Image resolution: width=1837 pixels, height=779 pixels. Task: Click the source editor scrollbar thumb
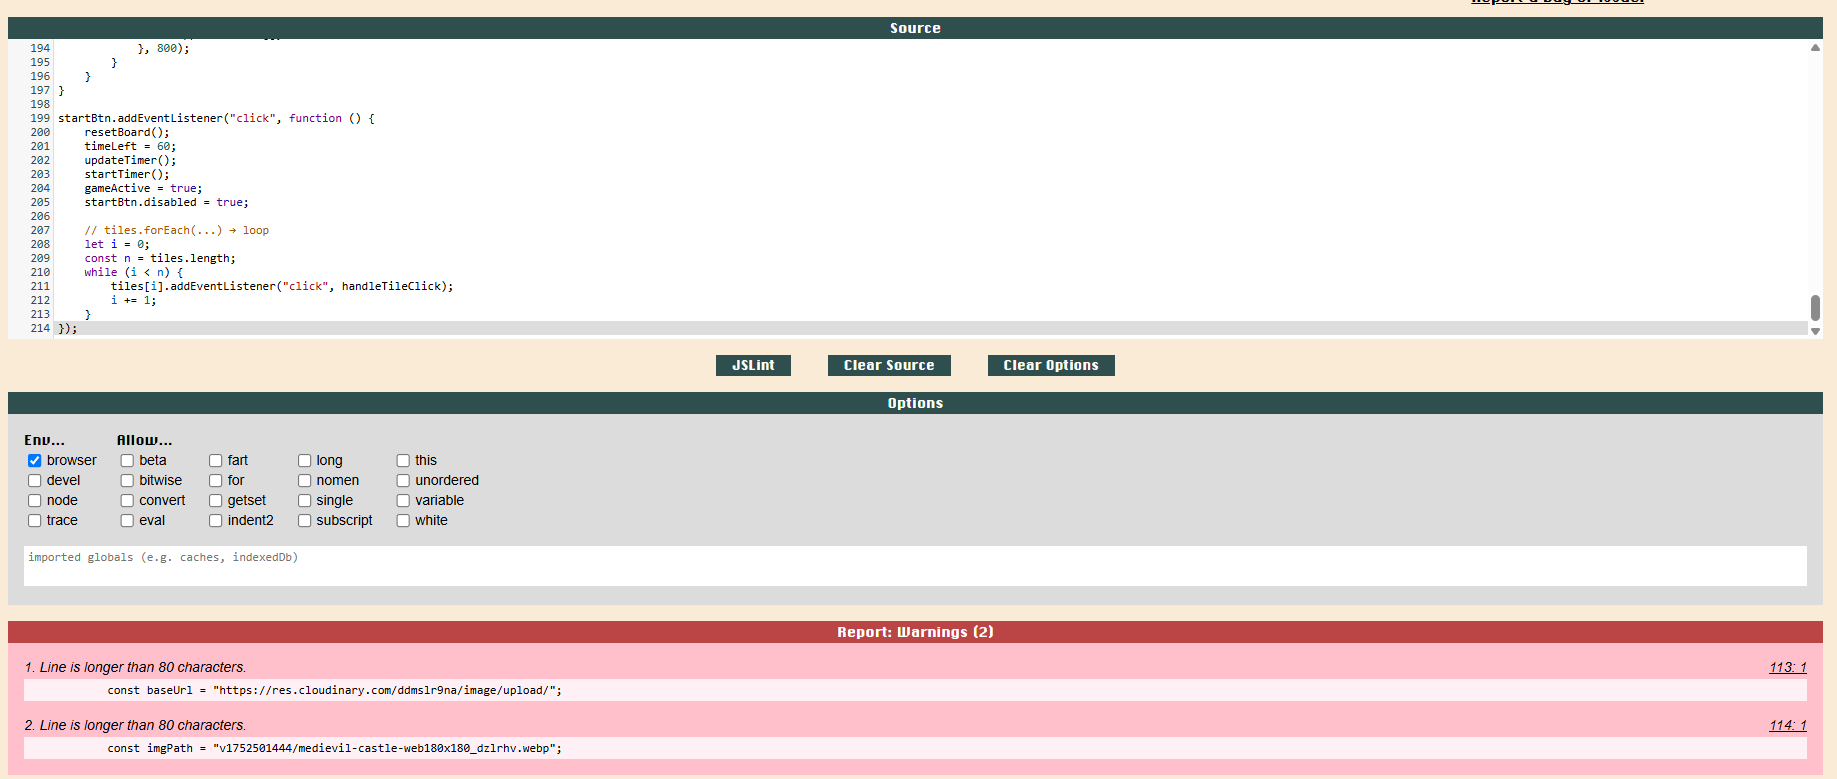click(x=1815, y=308)
